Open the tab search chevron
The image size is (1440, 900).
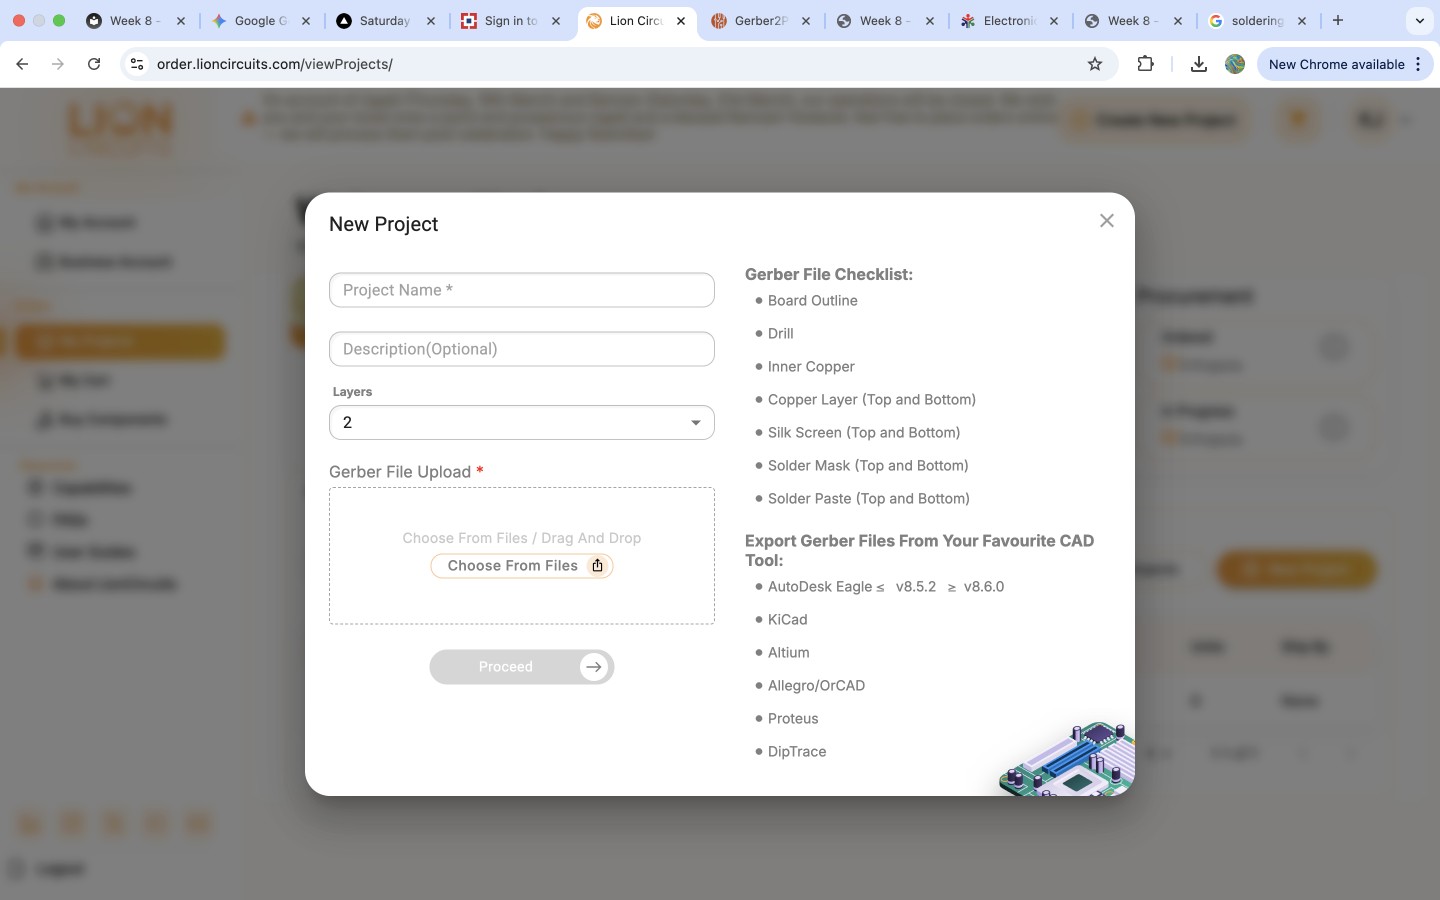point(1419,20)
